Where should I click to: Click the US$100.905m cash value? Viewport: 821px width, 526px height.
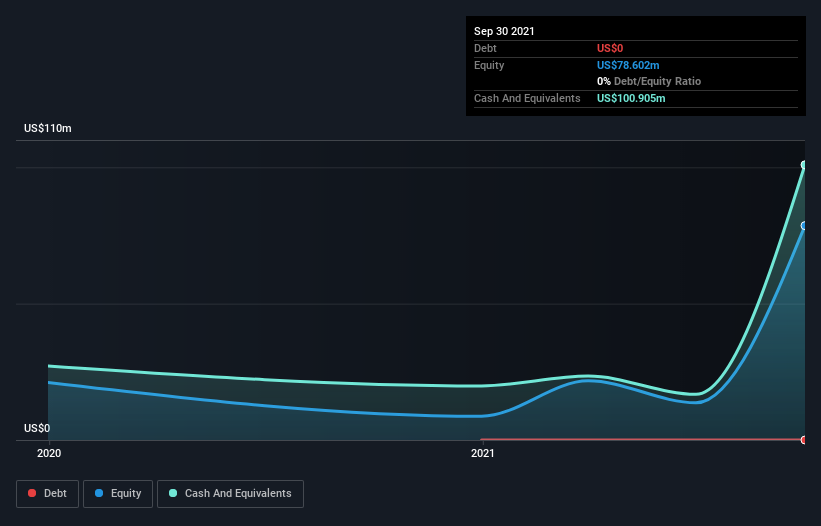pyautogui.click(x=631, y=98)
